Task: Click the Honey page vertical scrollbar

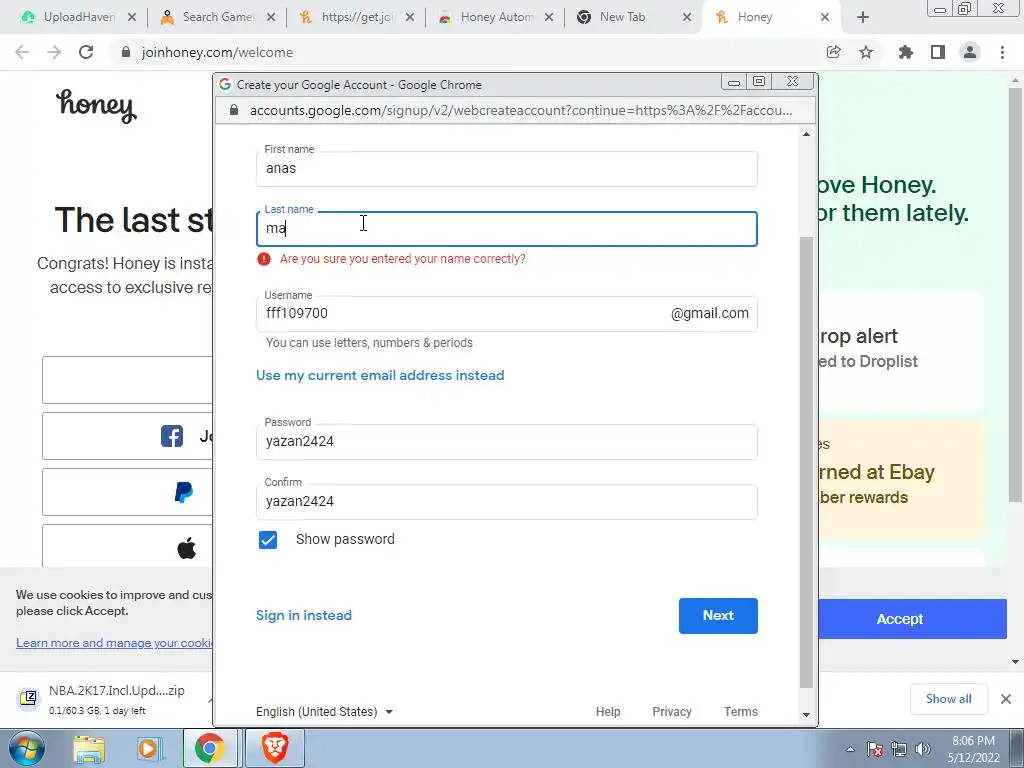Action: 1016,294
